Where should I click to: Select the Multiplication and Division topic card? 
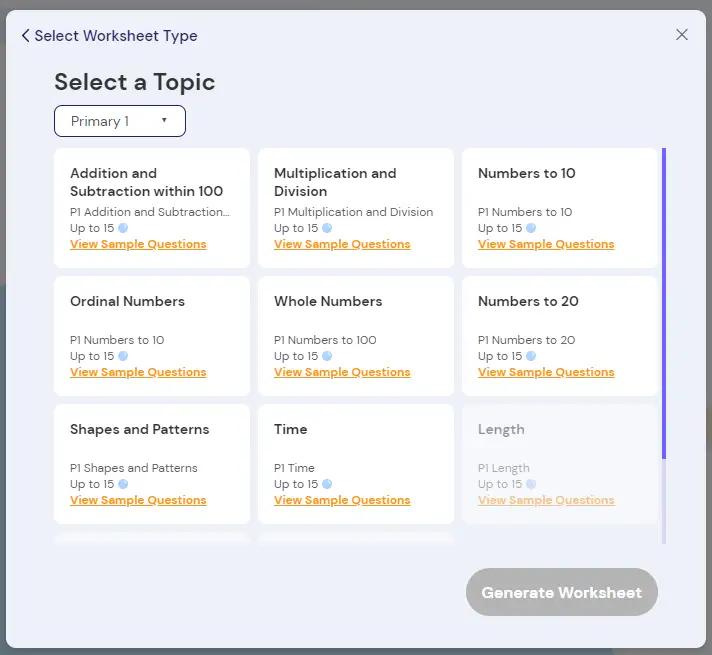[x=356, y=208]
